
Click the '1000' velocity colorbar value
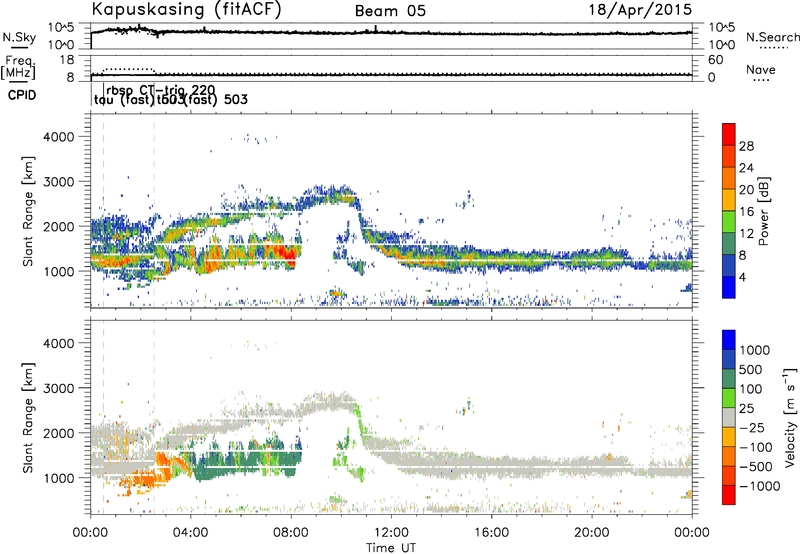[x=755, y=350]
